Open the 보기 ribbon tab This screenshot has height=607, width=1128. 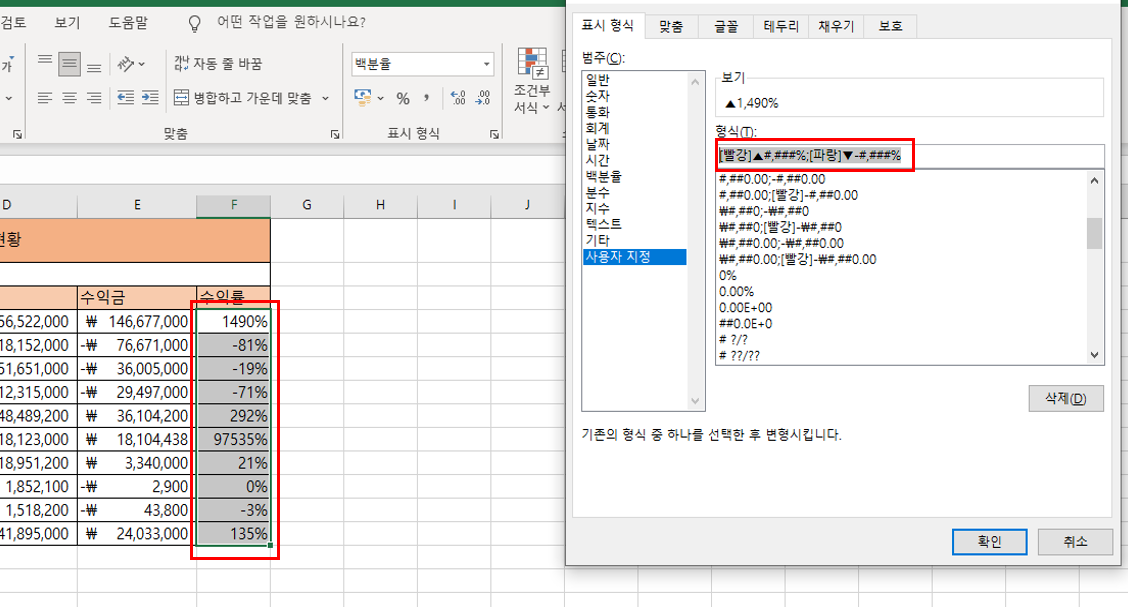pos(65,22)
